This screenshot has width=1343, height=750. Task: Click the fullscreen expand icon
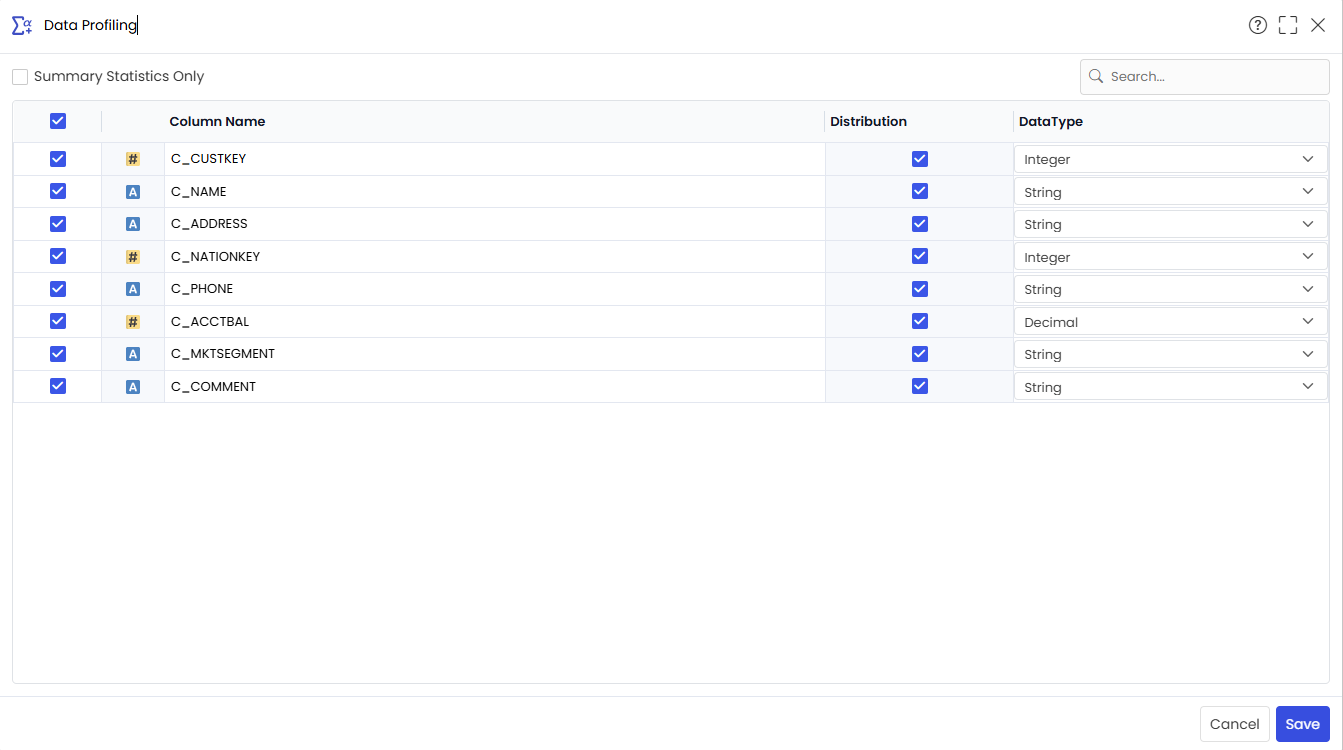click(1288, 25)
